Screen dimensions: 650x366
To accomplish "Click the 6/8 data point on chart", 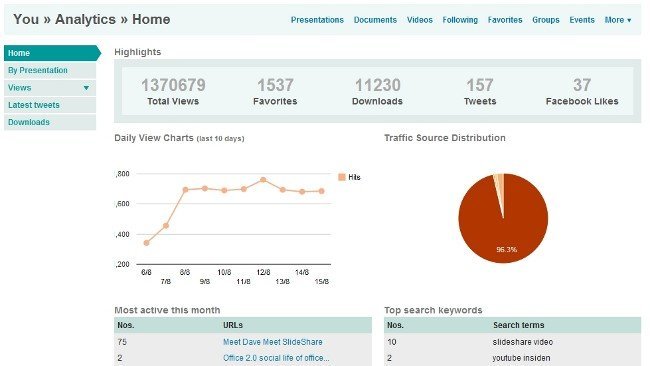I will 146,243.
